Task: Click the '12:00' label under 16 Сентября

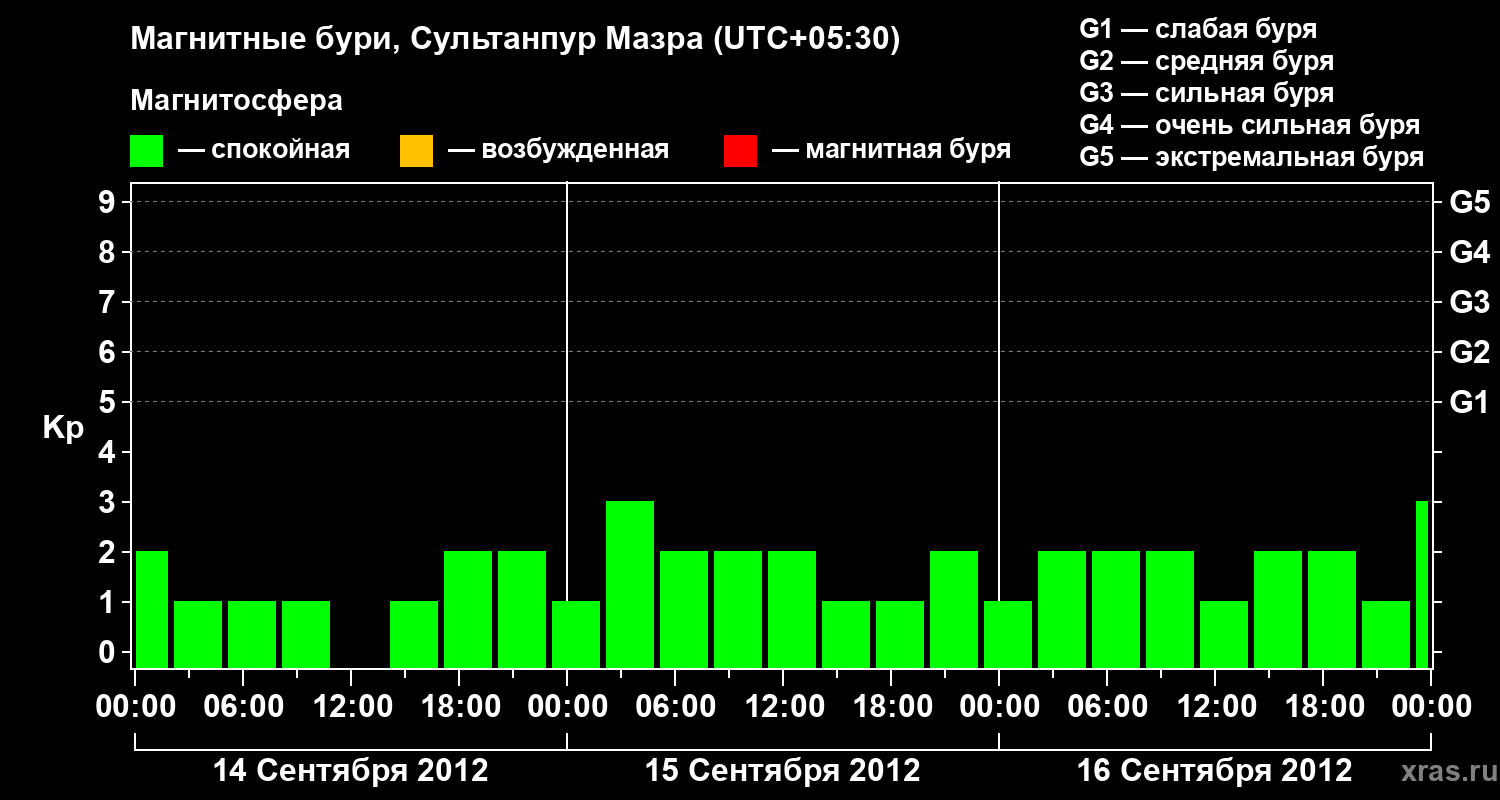Action: point(1215,707)
